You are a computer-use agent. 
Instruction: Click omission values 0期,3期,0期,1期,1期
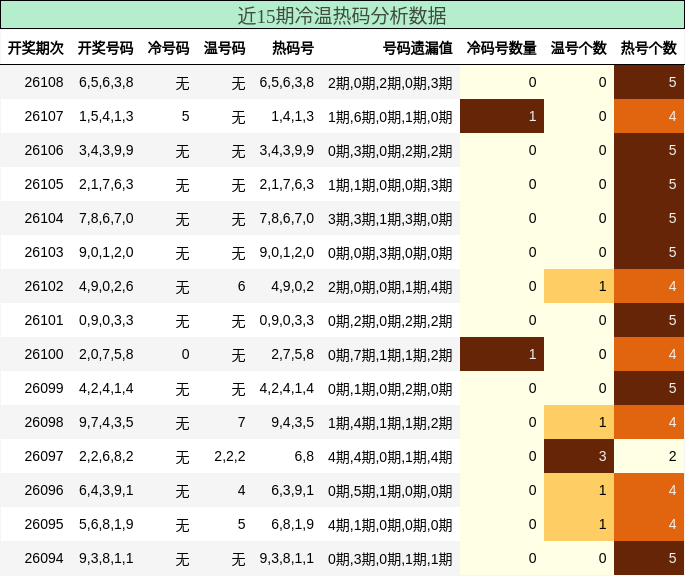390,559
